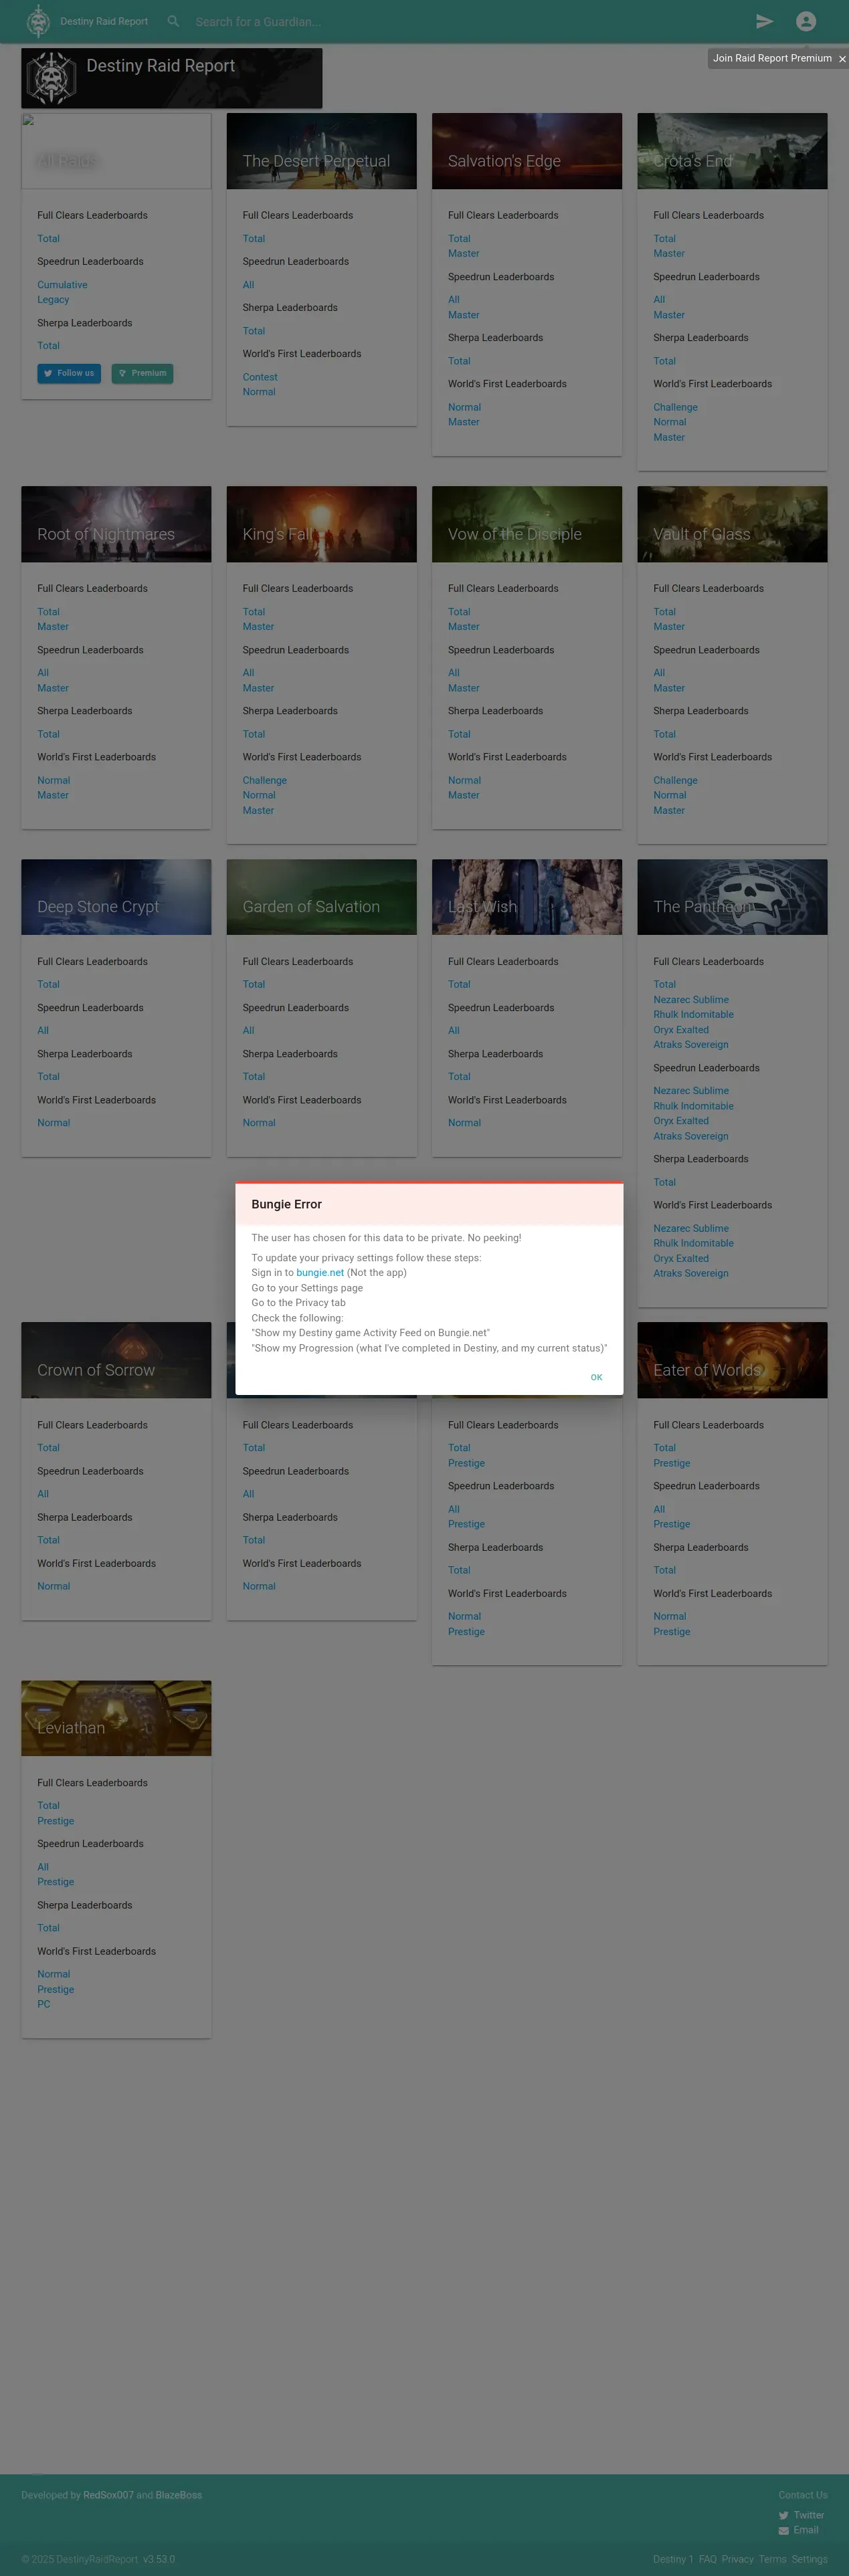Image resolution: width=849 pixels, height=2576 pixels.
Task: Open the Vault of Glass banner
Action: pos(732,524)
